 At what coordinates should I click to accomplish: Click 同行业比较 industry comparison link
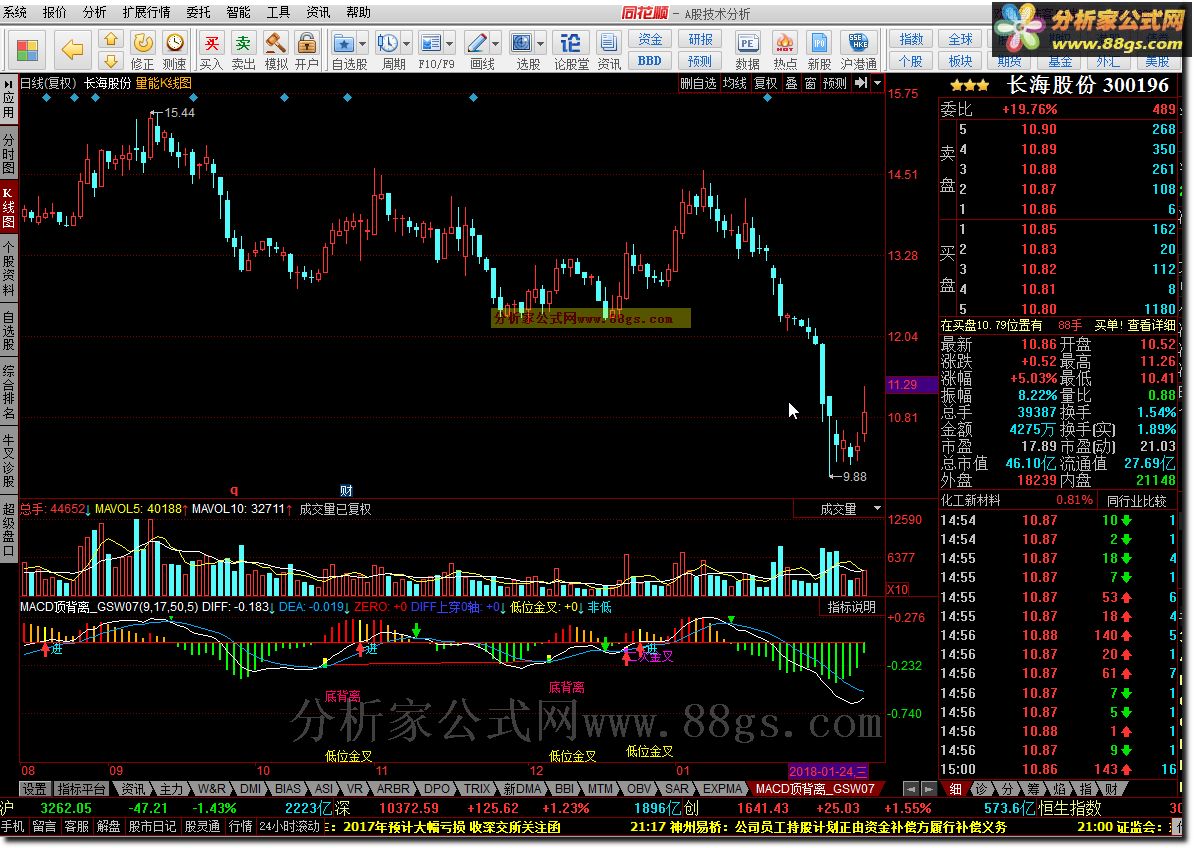[x=1136, y=500]
